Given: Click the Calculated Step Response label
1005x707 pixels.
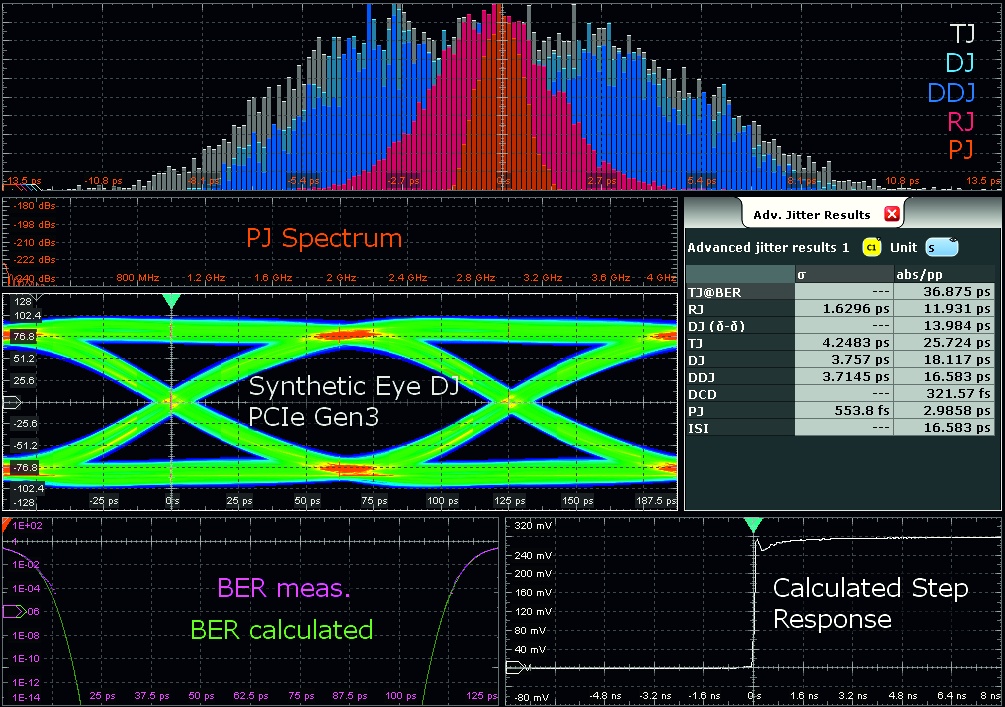Looking at the screenshot, I should coord(870,603).
